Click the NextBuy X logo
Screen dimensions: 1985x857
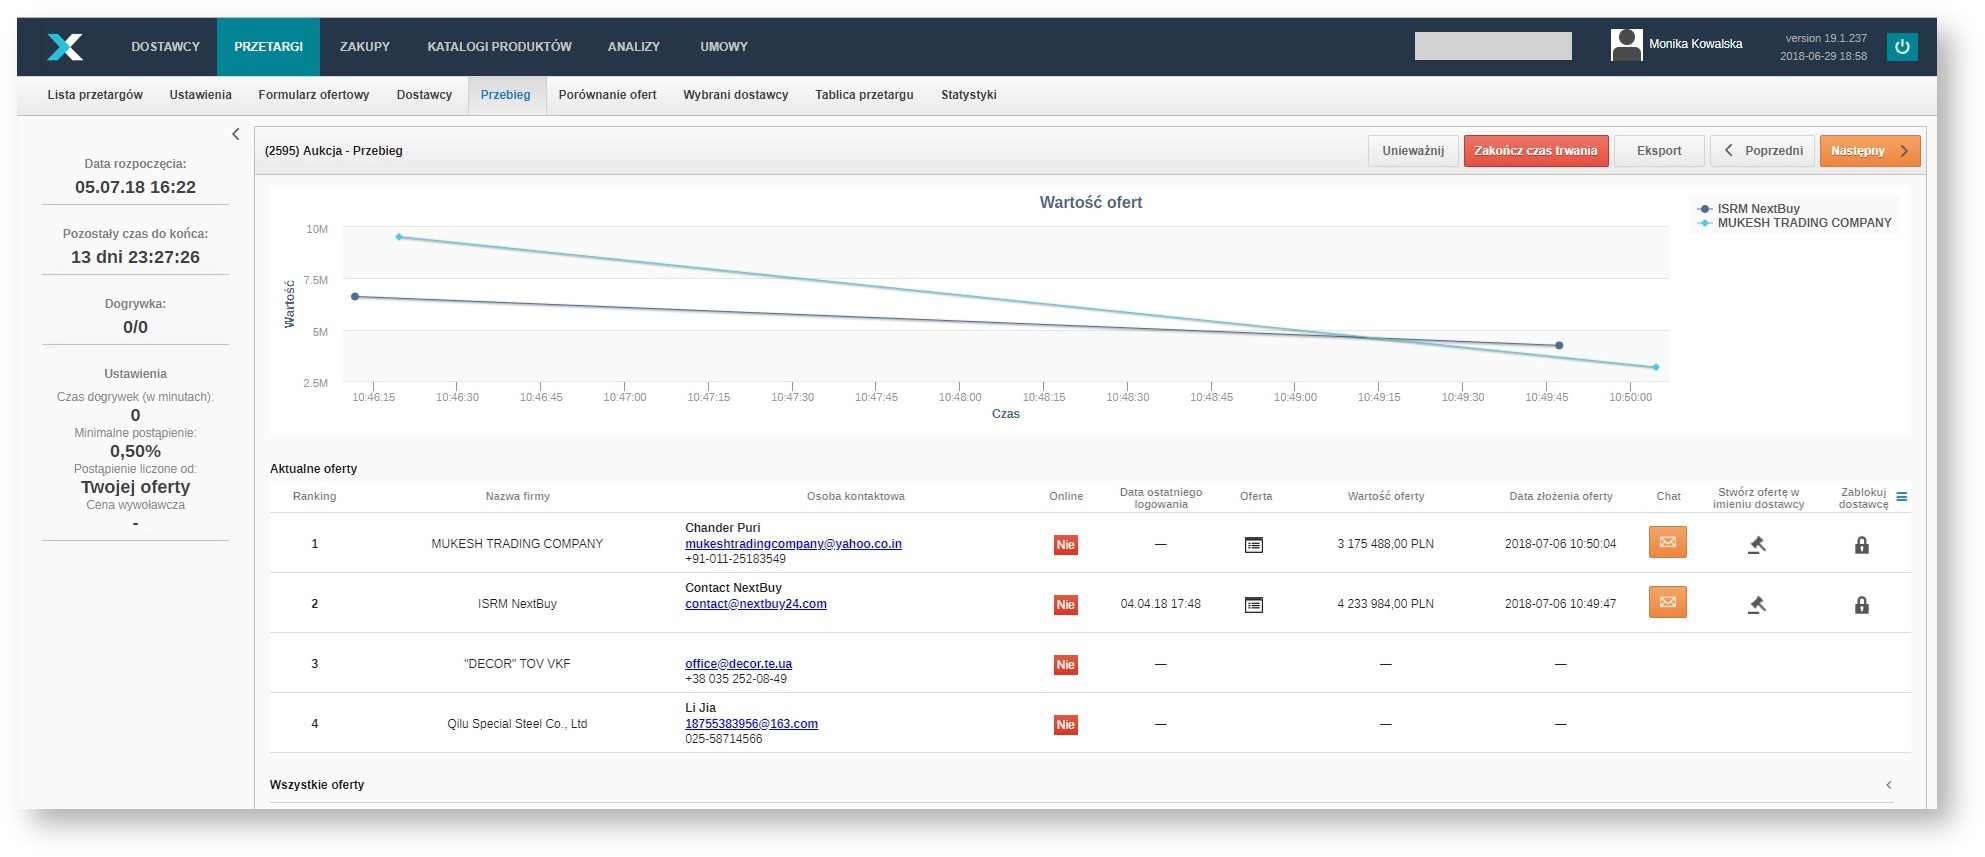(x=65, y=47)
